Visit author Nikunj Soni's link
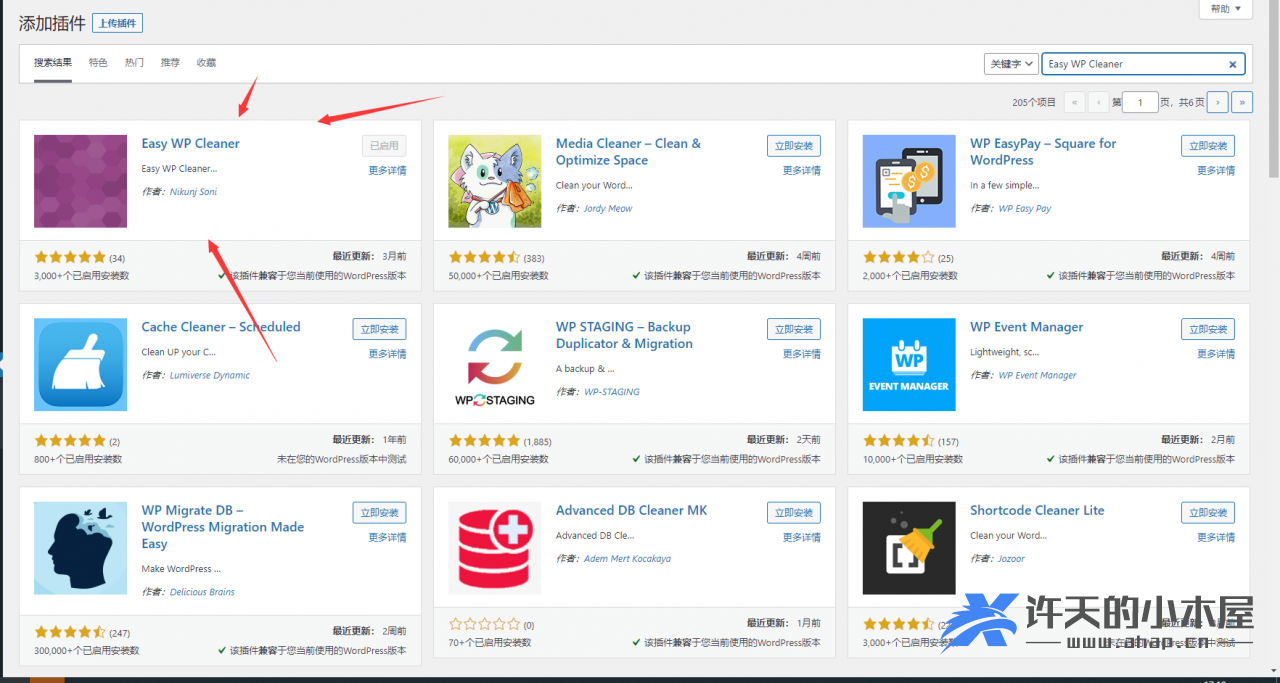The width and height of the screenshot is (1280, 683). click(193, 192)
